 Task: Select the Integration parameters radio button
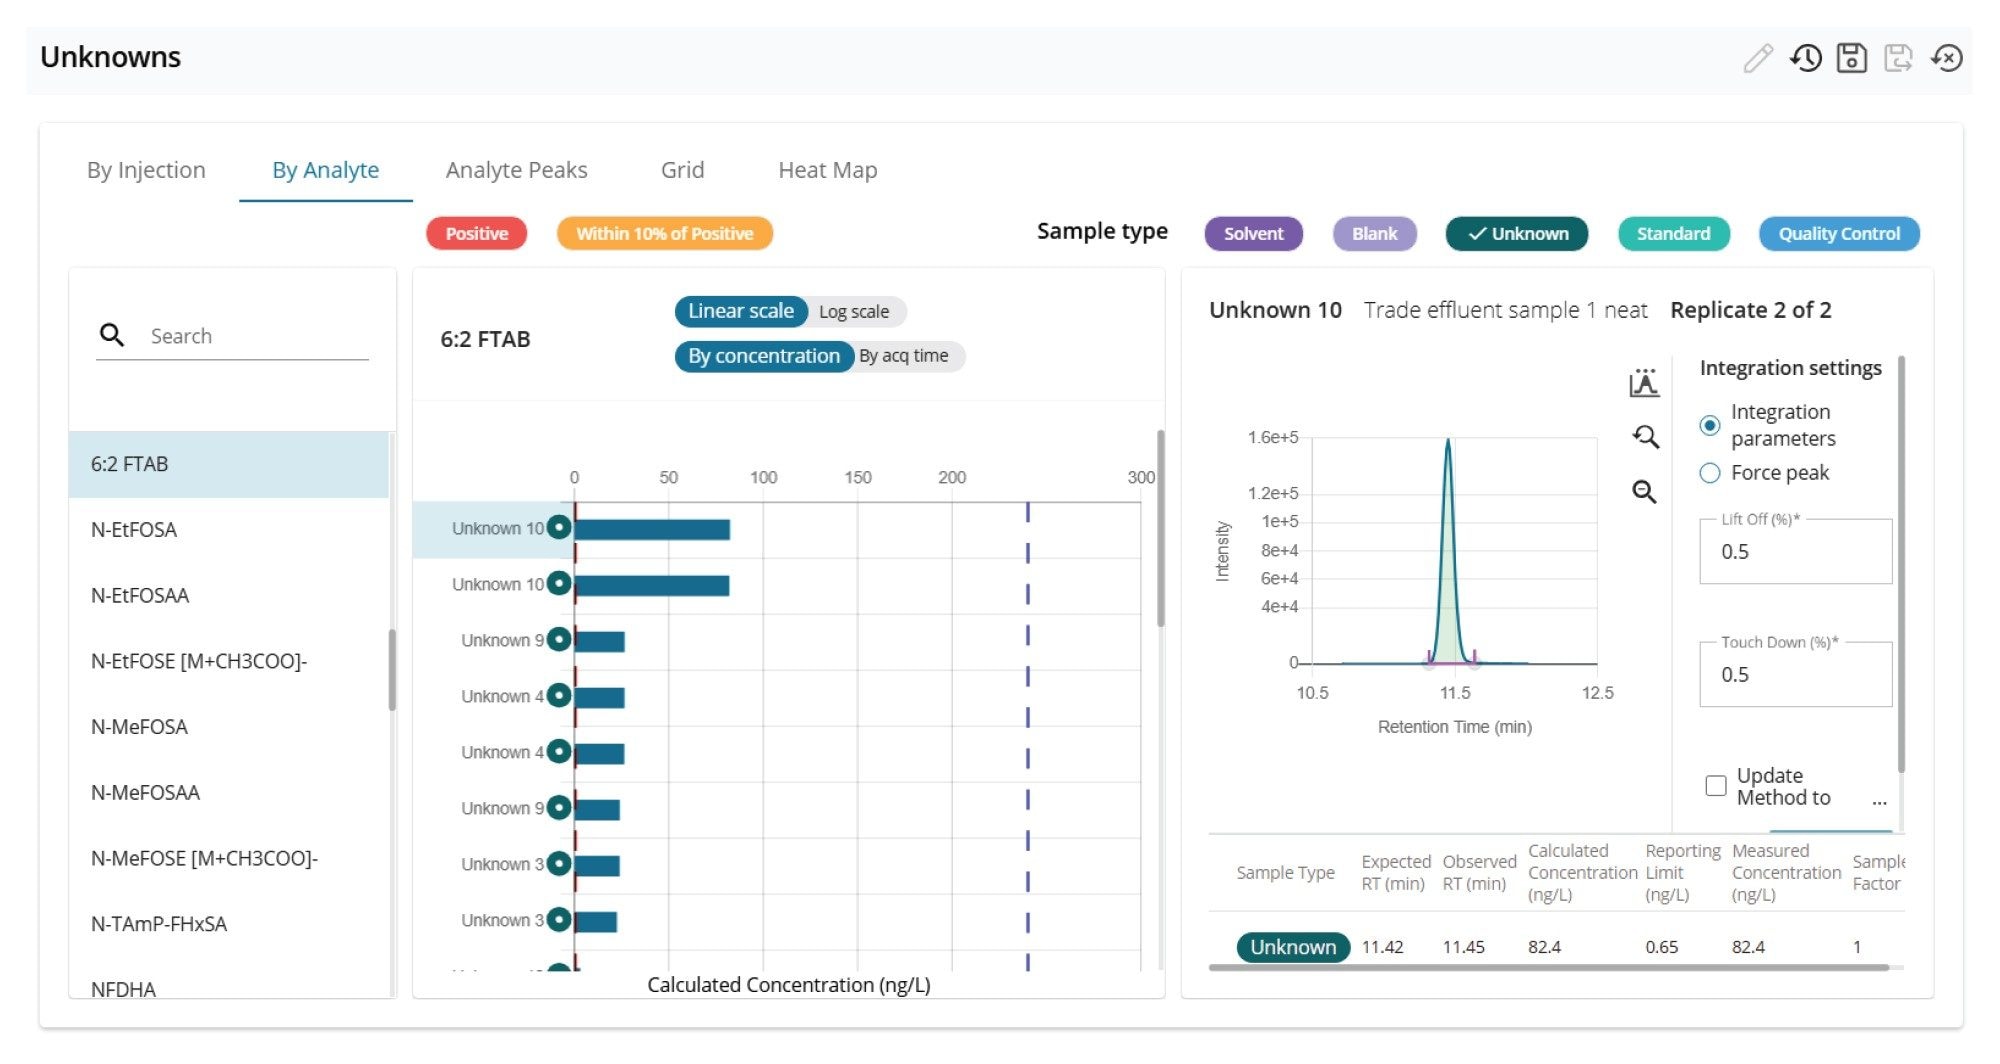(x=1708, y=425)
